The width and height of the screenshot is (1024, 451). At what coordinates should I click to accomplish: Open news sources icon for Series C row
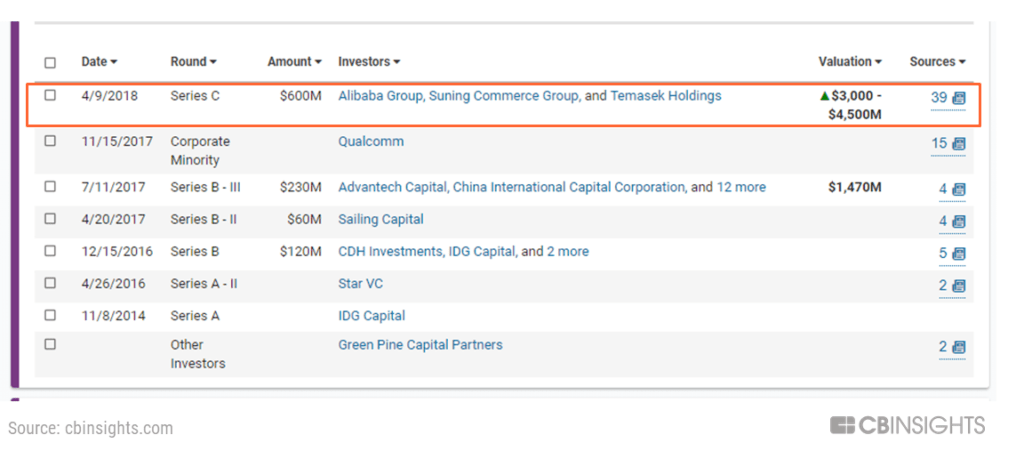959,99
